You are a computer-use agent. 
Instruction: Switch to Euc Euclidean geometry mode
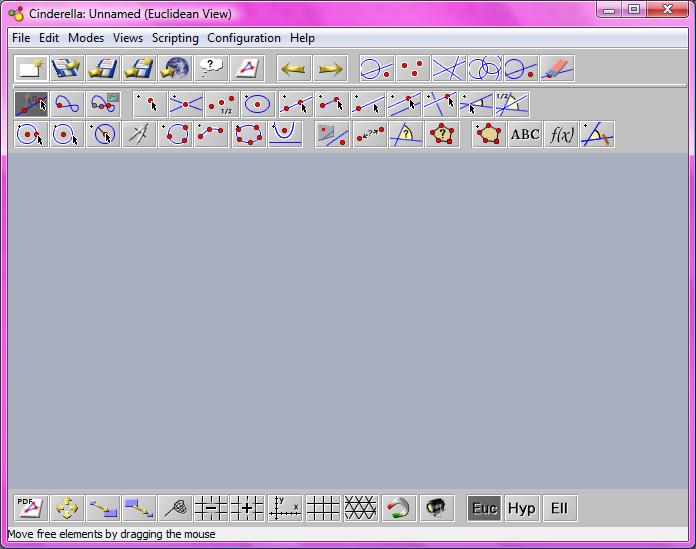point(484,508)
